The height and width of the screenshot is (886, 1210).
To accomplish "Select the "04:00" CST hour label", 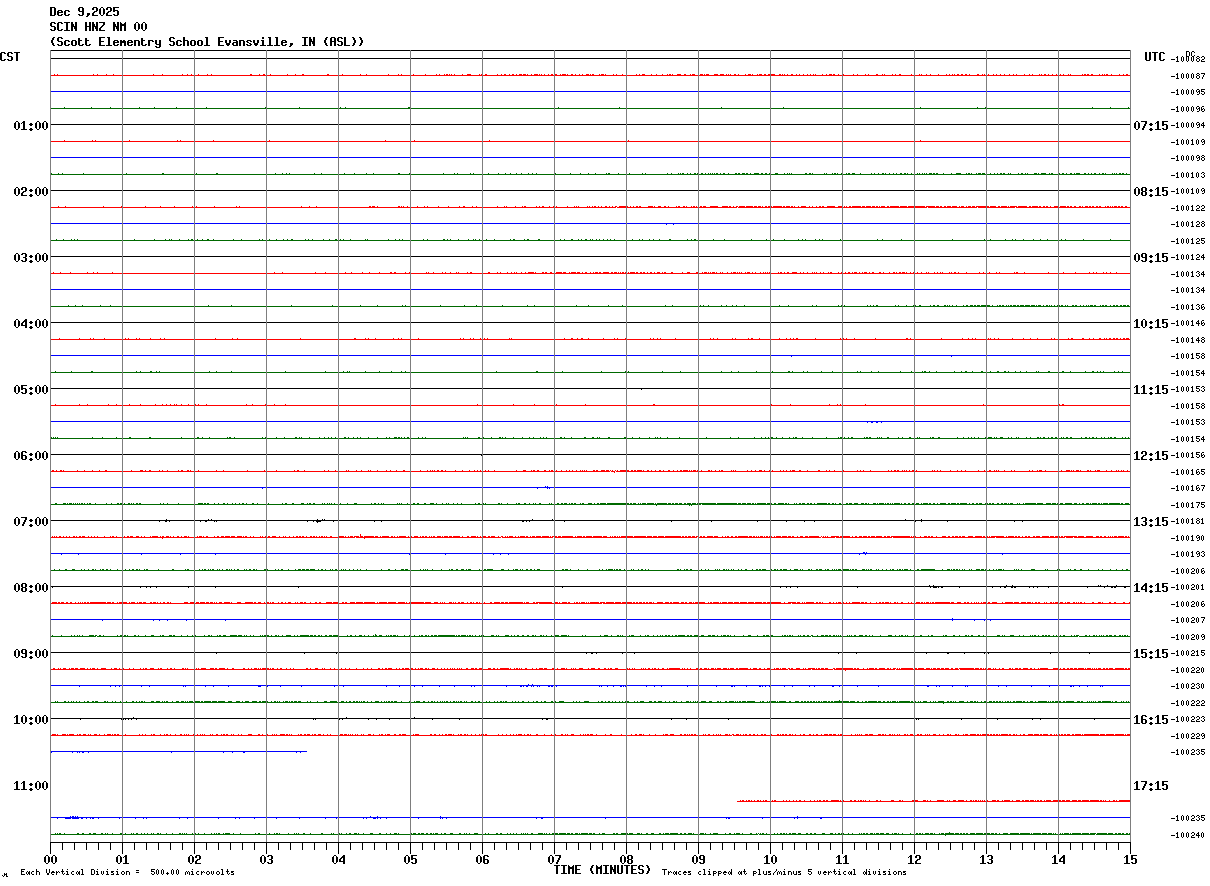I will coord(31,324).
